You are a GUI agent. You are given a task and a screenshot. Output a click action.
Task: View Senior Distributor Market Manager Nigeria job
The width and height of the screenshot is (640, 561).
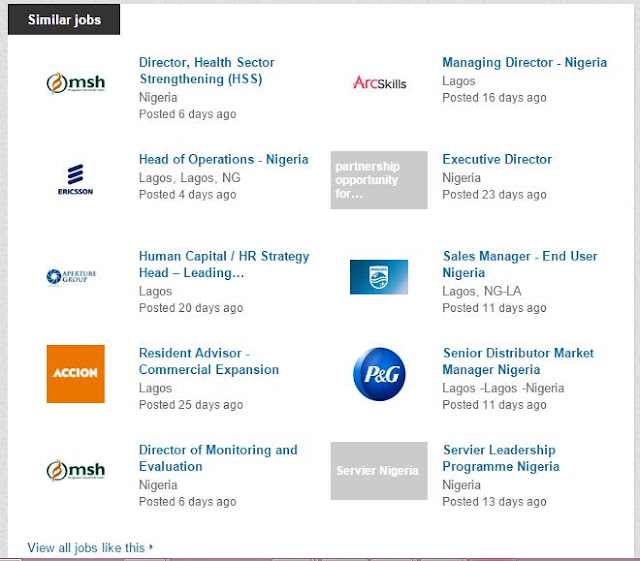(518, 361)
